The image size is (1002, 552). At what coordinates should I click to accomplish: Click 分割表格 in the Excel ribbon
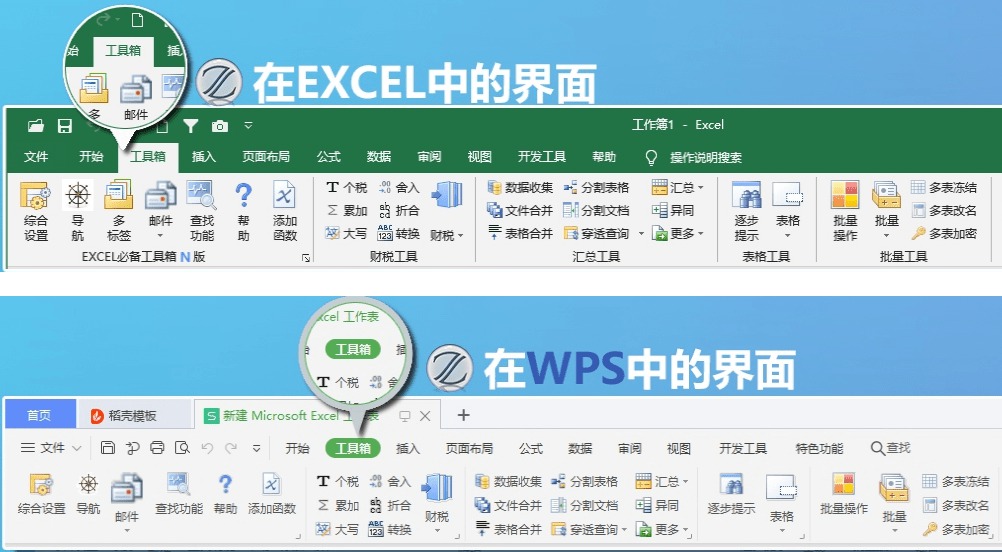pyautogui.click(x=597, y=187)
